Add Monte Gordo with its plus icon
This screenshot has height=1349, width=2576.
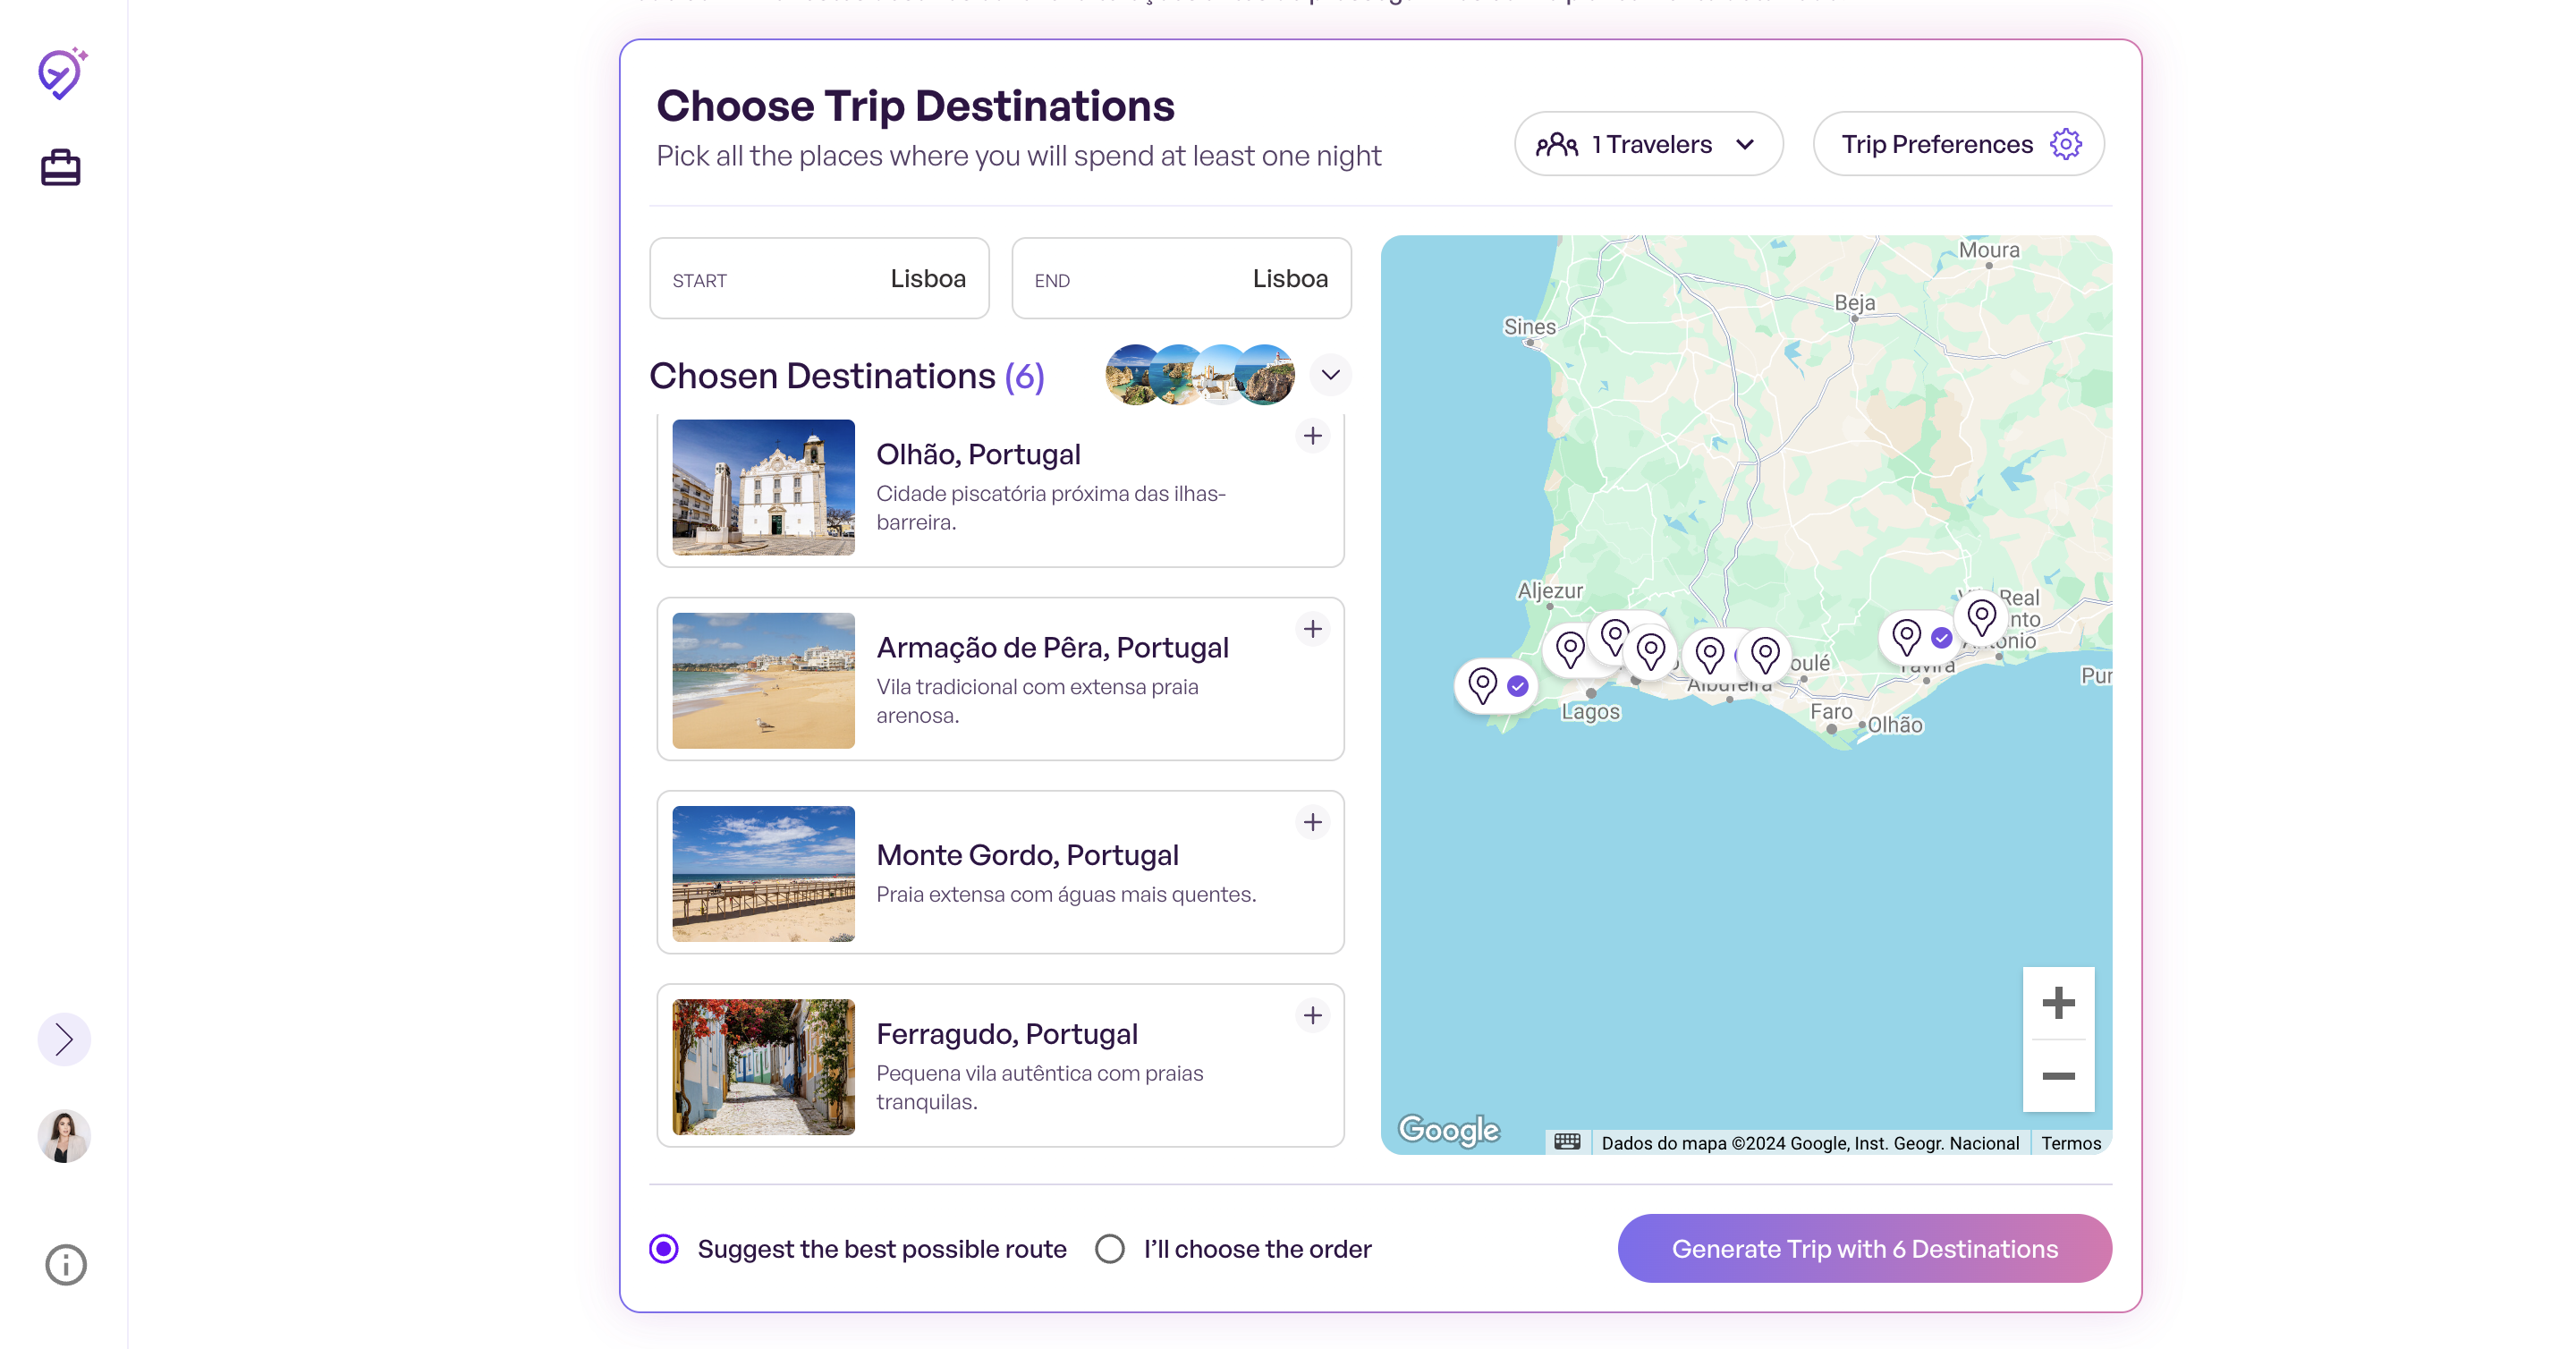pyautogui.click(x=1312, y=821)
